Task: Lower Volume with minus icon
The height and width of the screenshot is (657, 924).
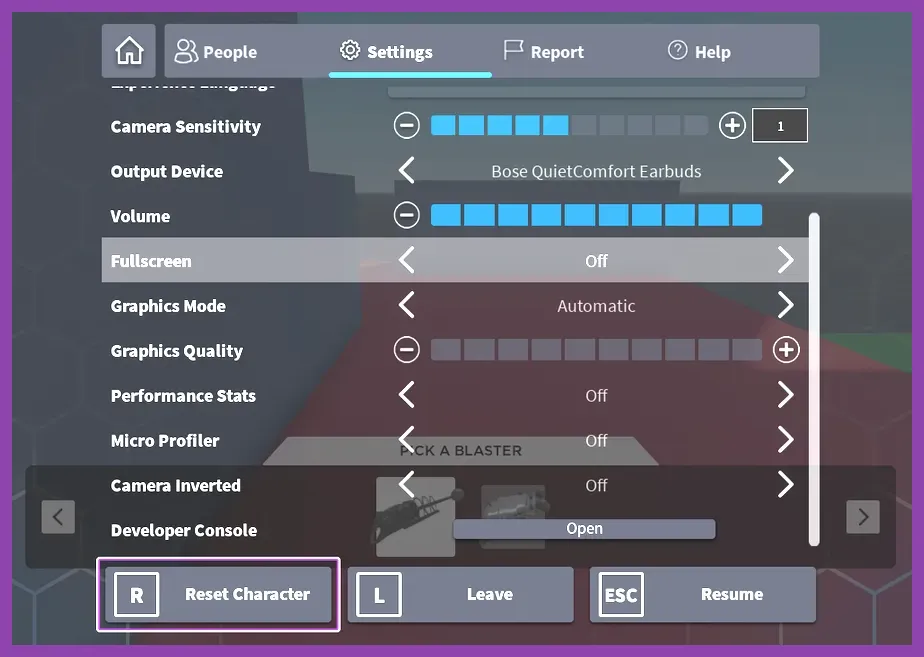Action: [407, 215]
